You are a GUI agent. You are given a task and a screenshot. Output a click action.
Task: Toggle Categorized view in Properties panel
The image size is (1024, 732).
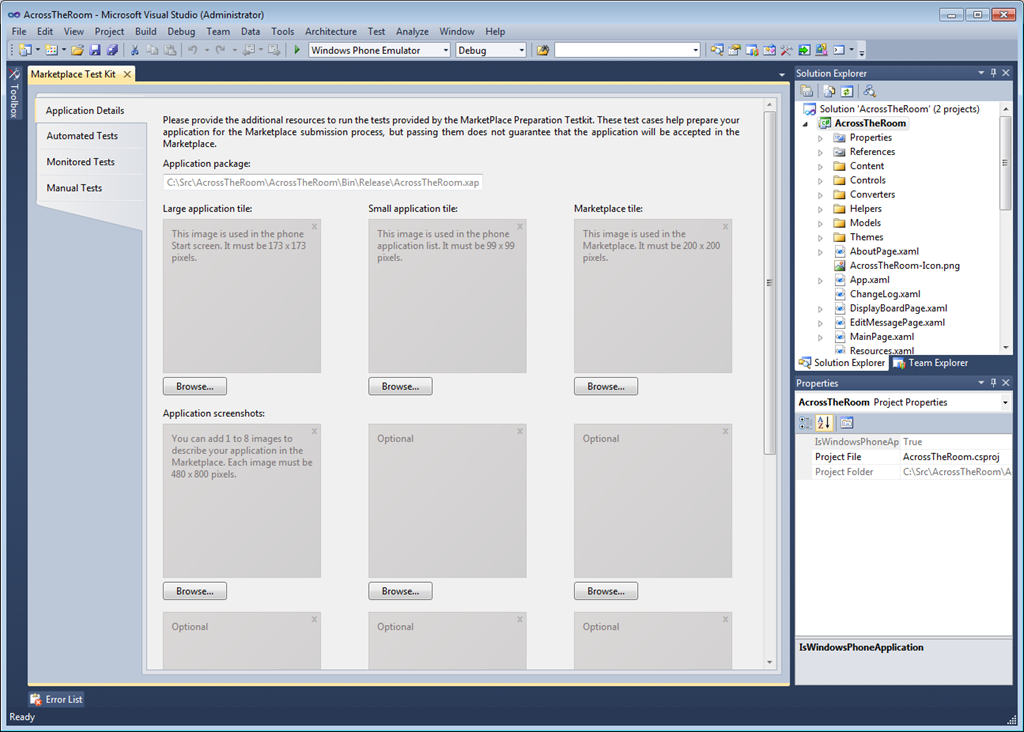coord(806,423)
